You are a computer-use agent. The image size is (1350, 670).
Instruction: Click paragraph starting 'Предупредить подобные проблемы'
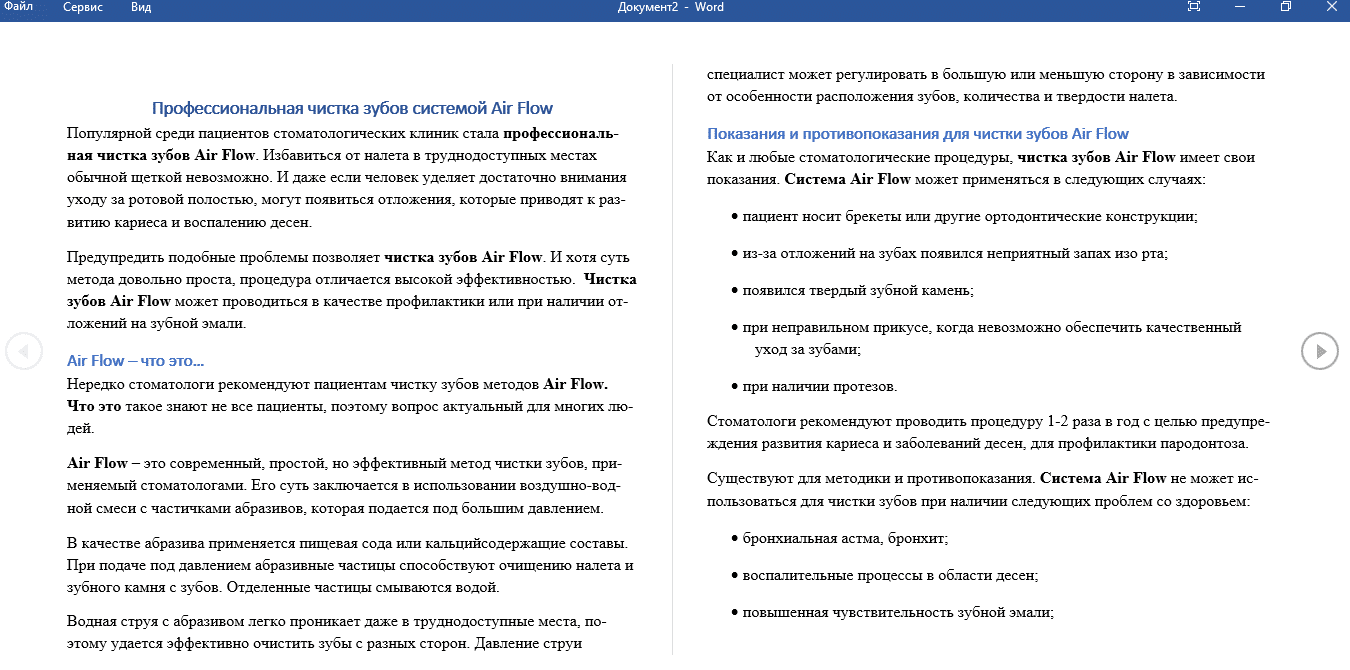[x=351, y=290]
